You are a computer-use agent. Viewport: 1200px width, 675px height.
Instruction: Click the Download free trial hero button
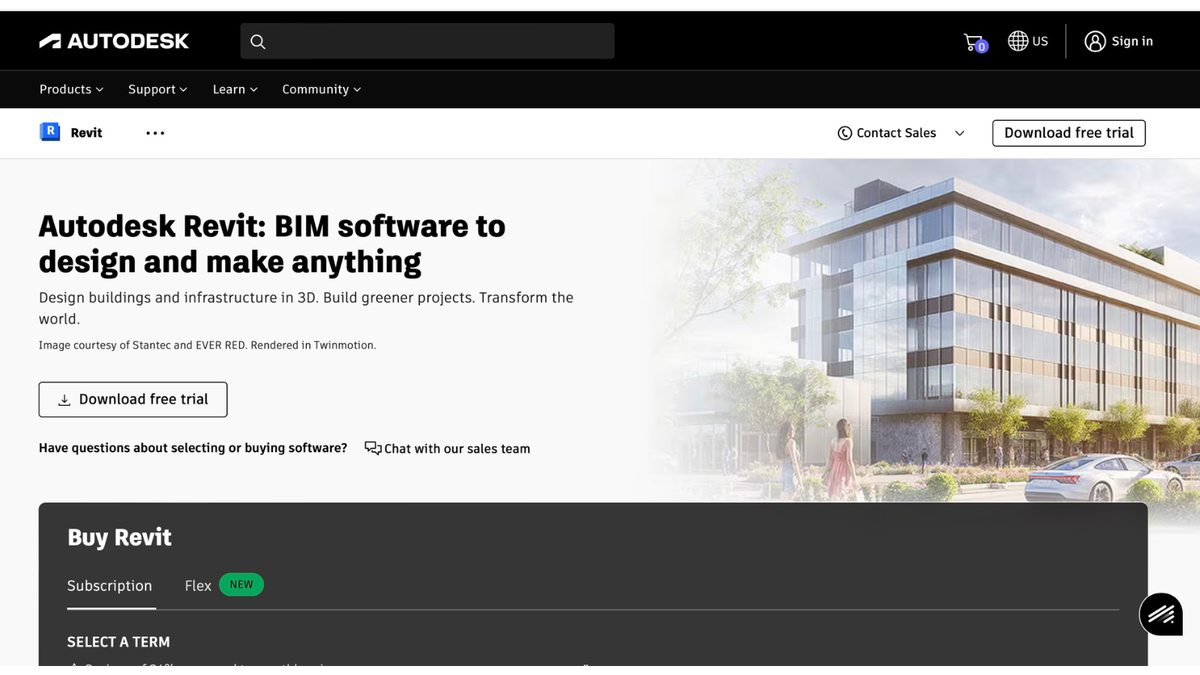132,399
